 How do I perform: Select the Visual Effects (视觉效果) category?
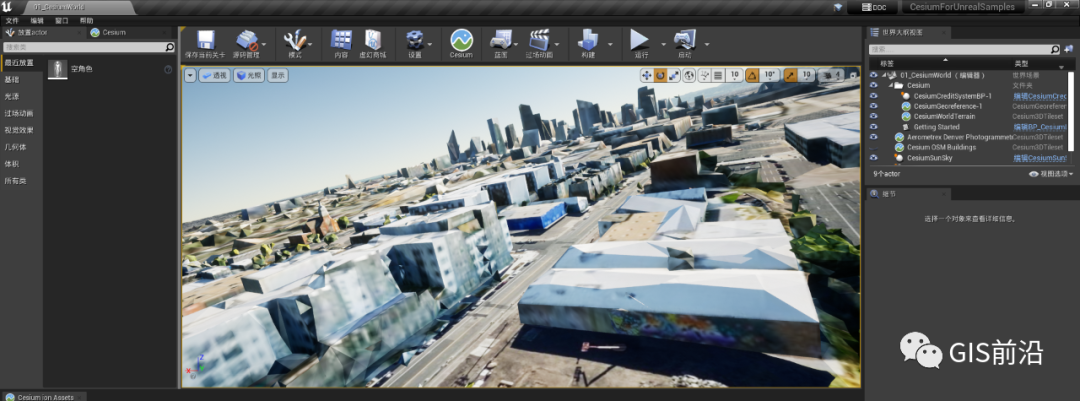click(21, 130)
